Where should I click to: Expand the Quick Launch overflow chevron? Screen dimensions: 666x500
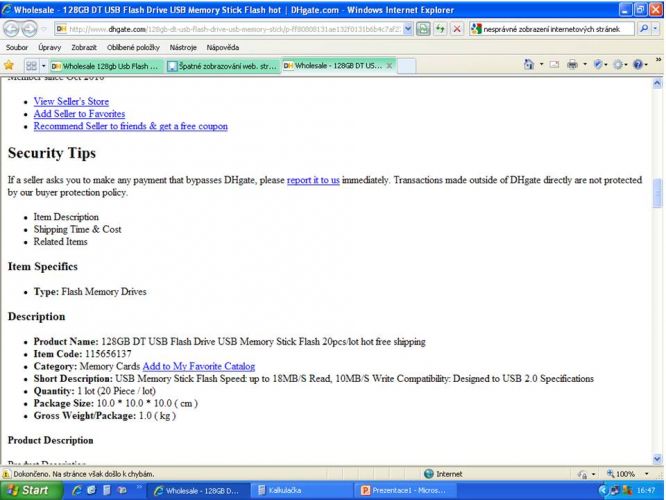point(138,487)
